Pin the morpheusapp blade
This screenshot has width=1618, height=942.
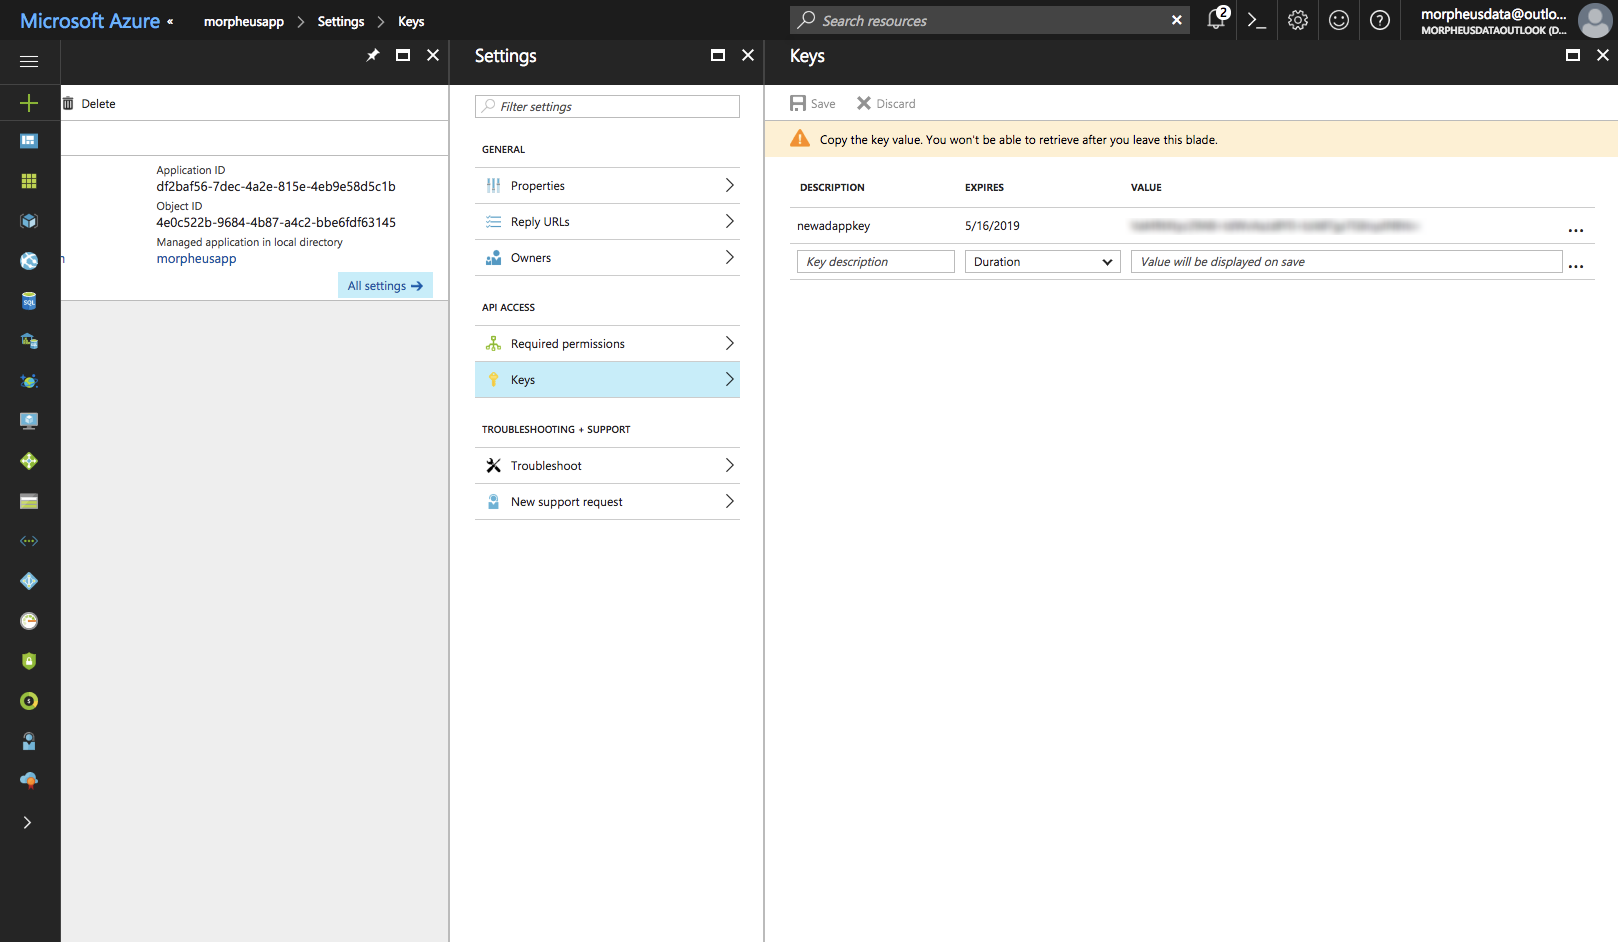pyautogui.click(x=373, y=55)
